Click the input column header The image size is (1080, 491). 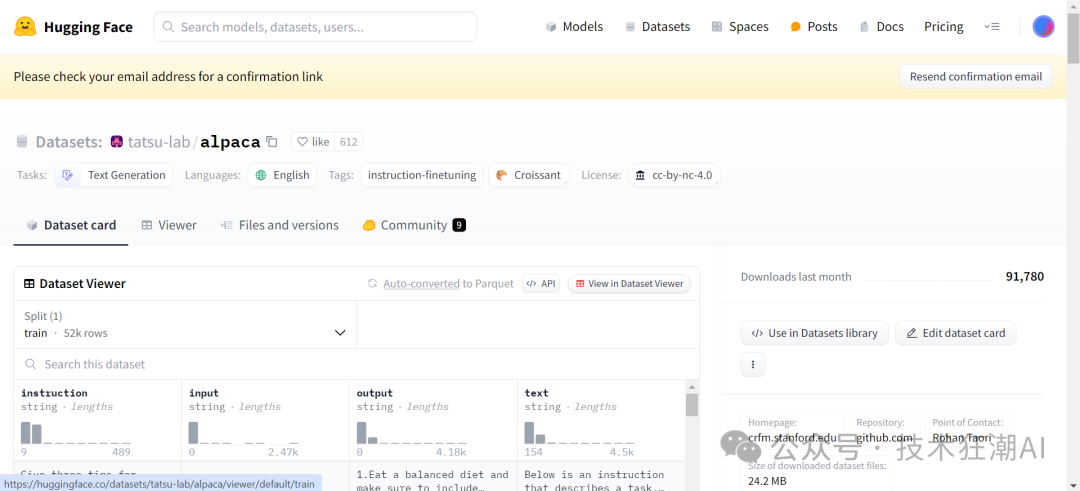point(204,393)
